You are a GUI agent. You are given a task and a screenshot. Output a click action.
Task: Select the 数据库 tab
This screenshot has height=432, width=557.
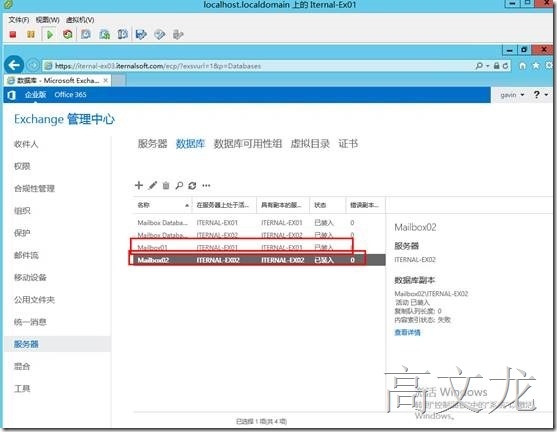pyautogui.click(x=190, y=144)
